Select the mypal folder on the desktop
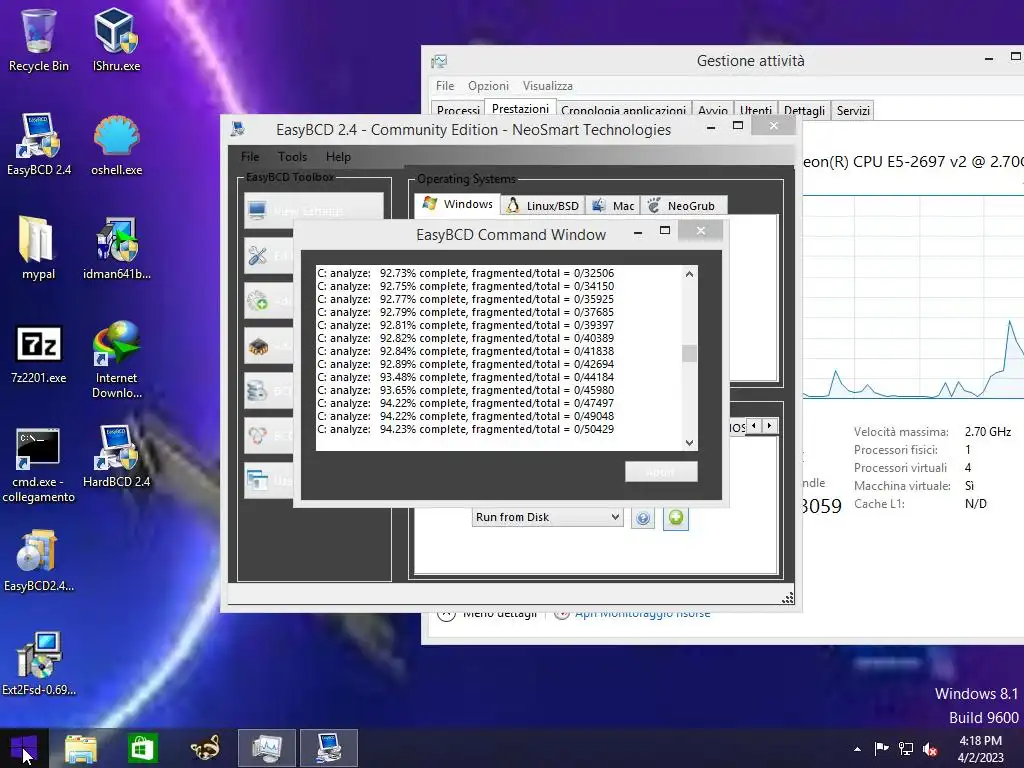This screenshot has height=768, width=1024. pyautogui.click(x=39, y=248)
